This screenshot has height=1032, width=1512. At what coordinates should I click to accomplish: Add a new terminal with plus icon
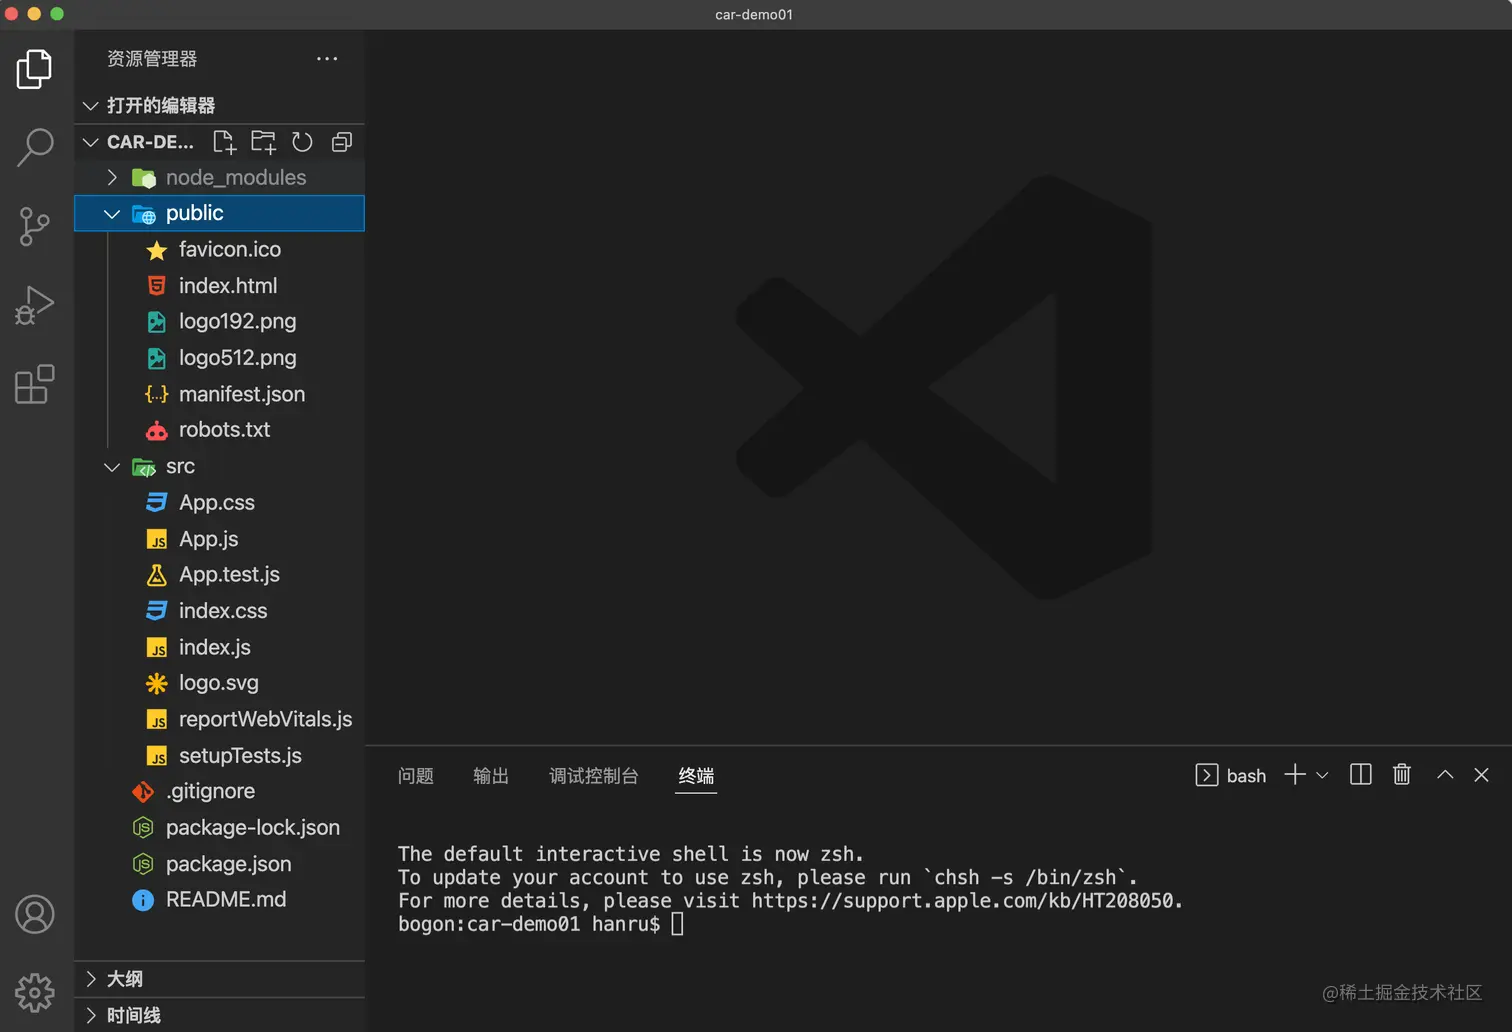1295,775
